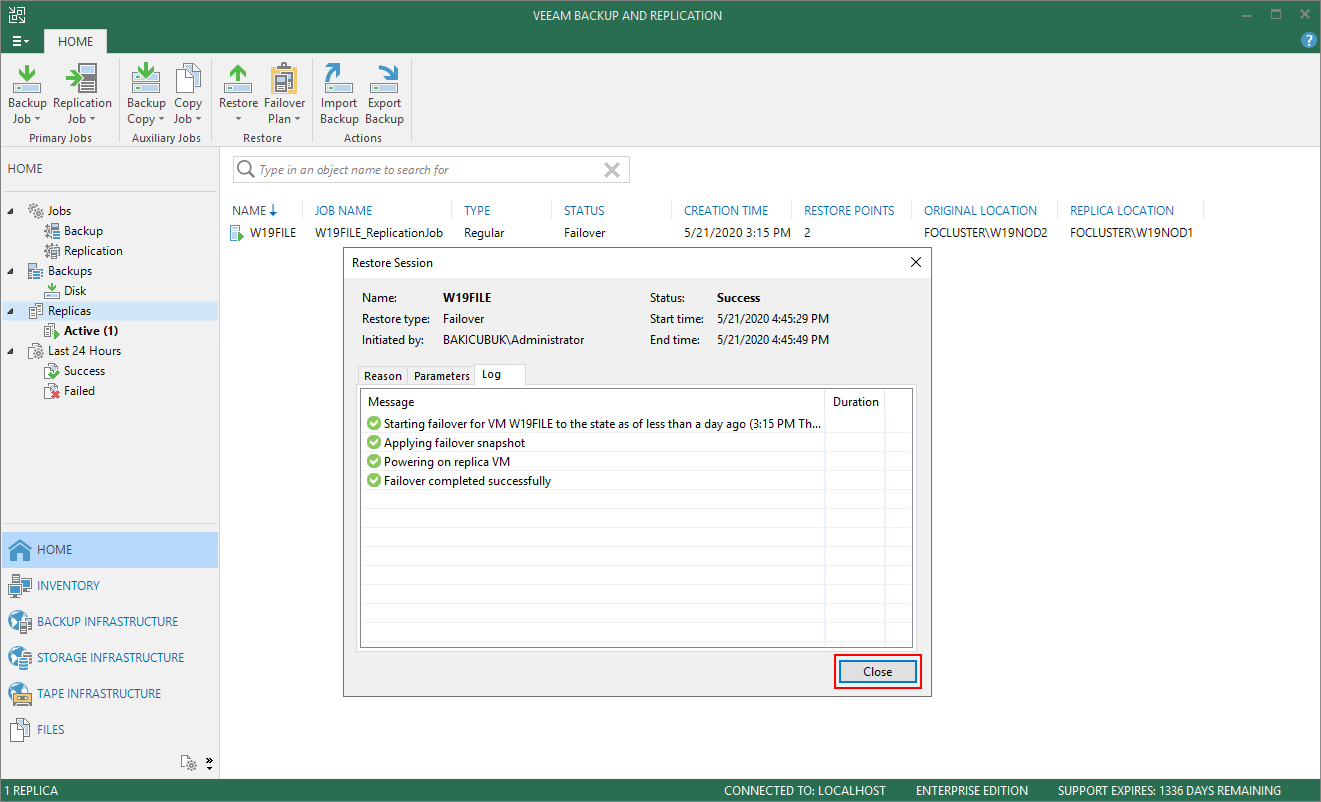Image resolution: width=1321 pixels, height=802 pixels.
Task: Select the Replicas tree node
Action: tap(69, 311)
